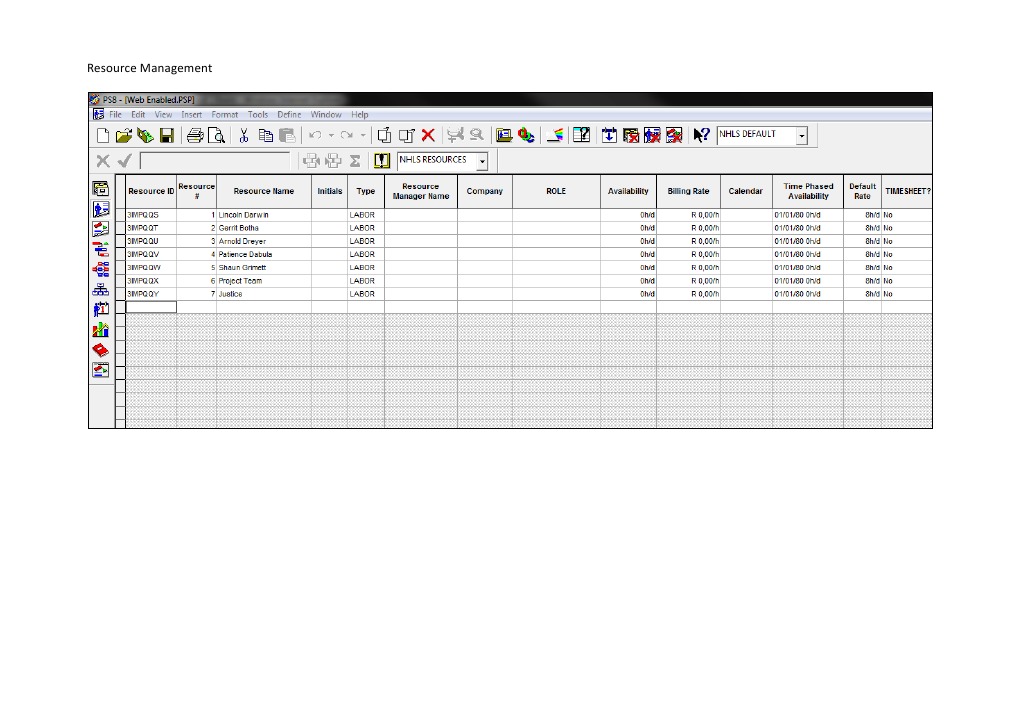Screen dimensions: 1017x719
Task: Open the Window menu
Action: point(326,115)
